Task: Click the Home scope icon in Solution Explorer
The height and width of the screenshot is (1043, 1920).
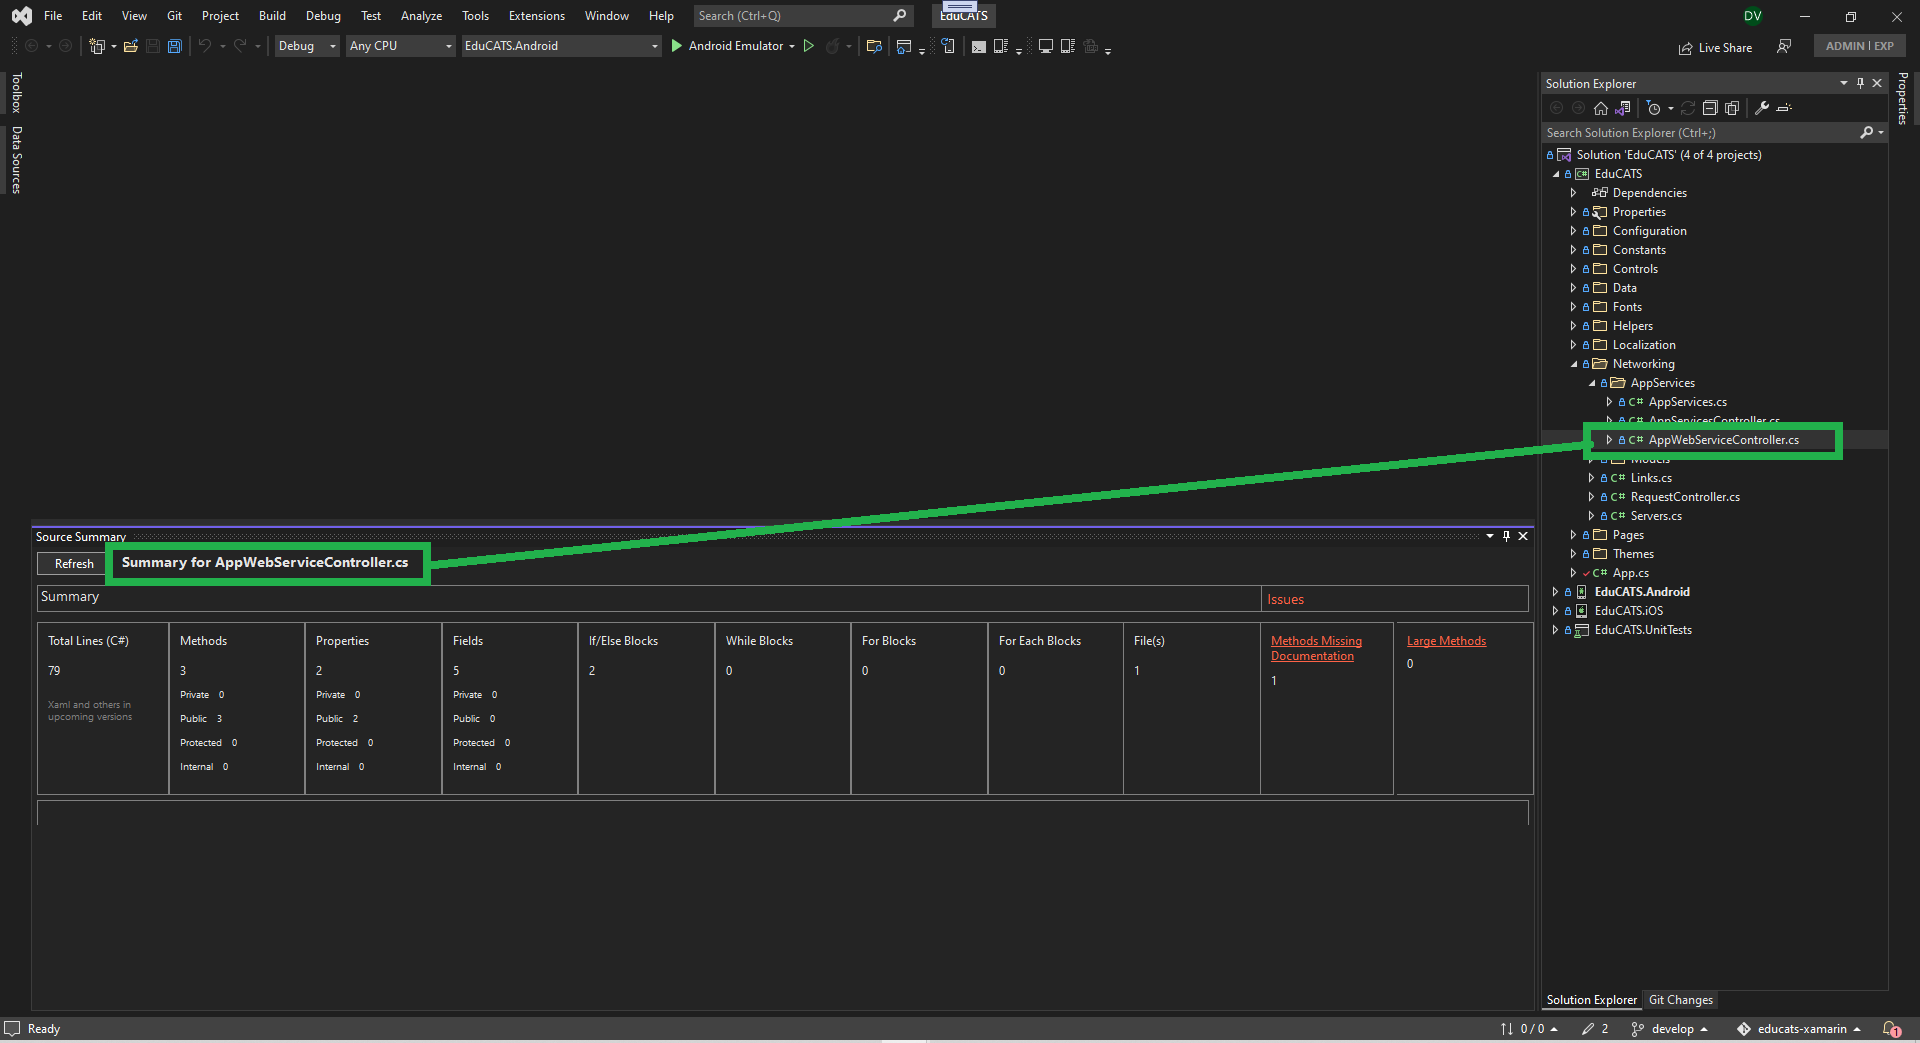Action: tap(1601, 108)
